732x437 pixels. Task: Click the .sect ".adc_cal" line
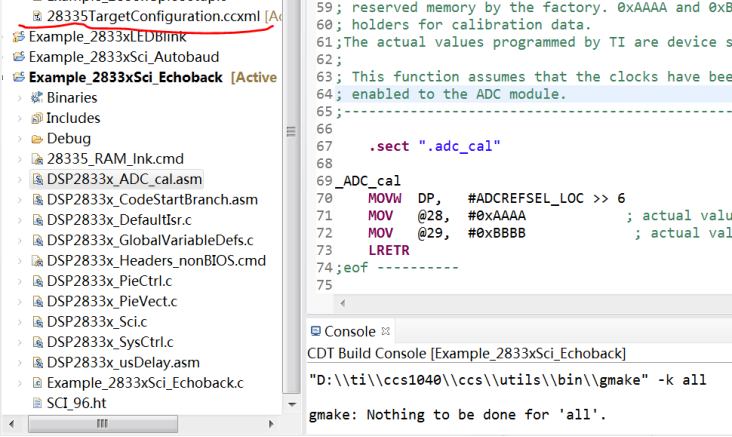coord(434,146)
